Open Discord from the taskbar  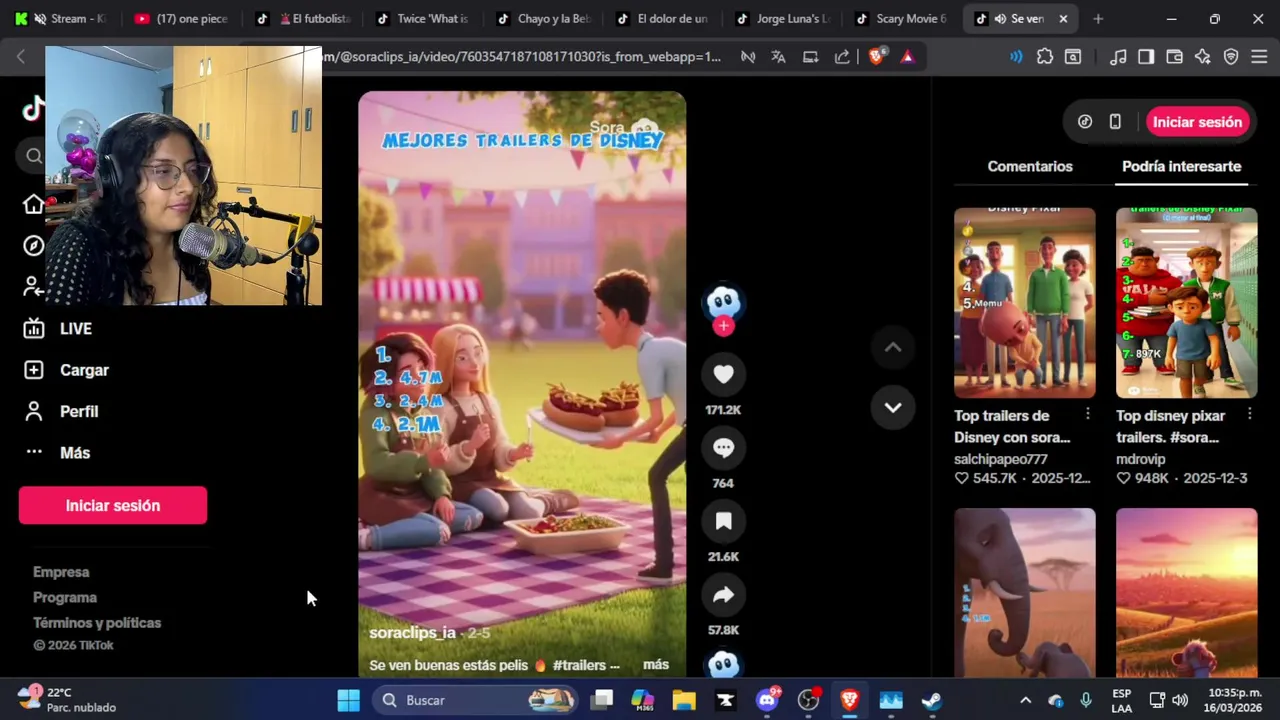click(x=767, y=700)
